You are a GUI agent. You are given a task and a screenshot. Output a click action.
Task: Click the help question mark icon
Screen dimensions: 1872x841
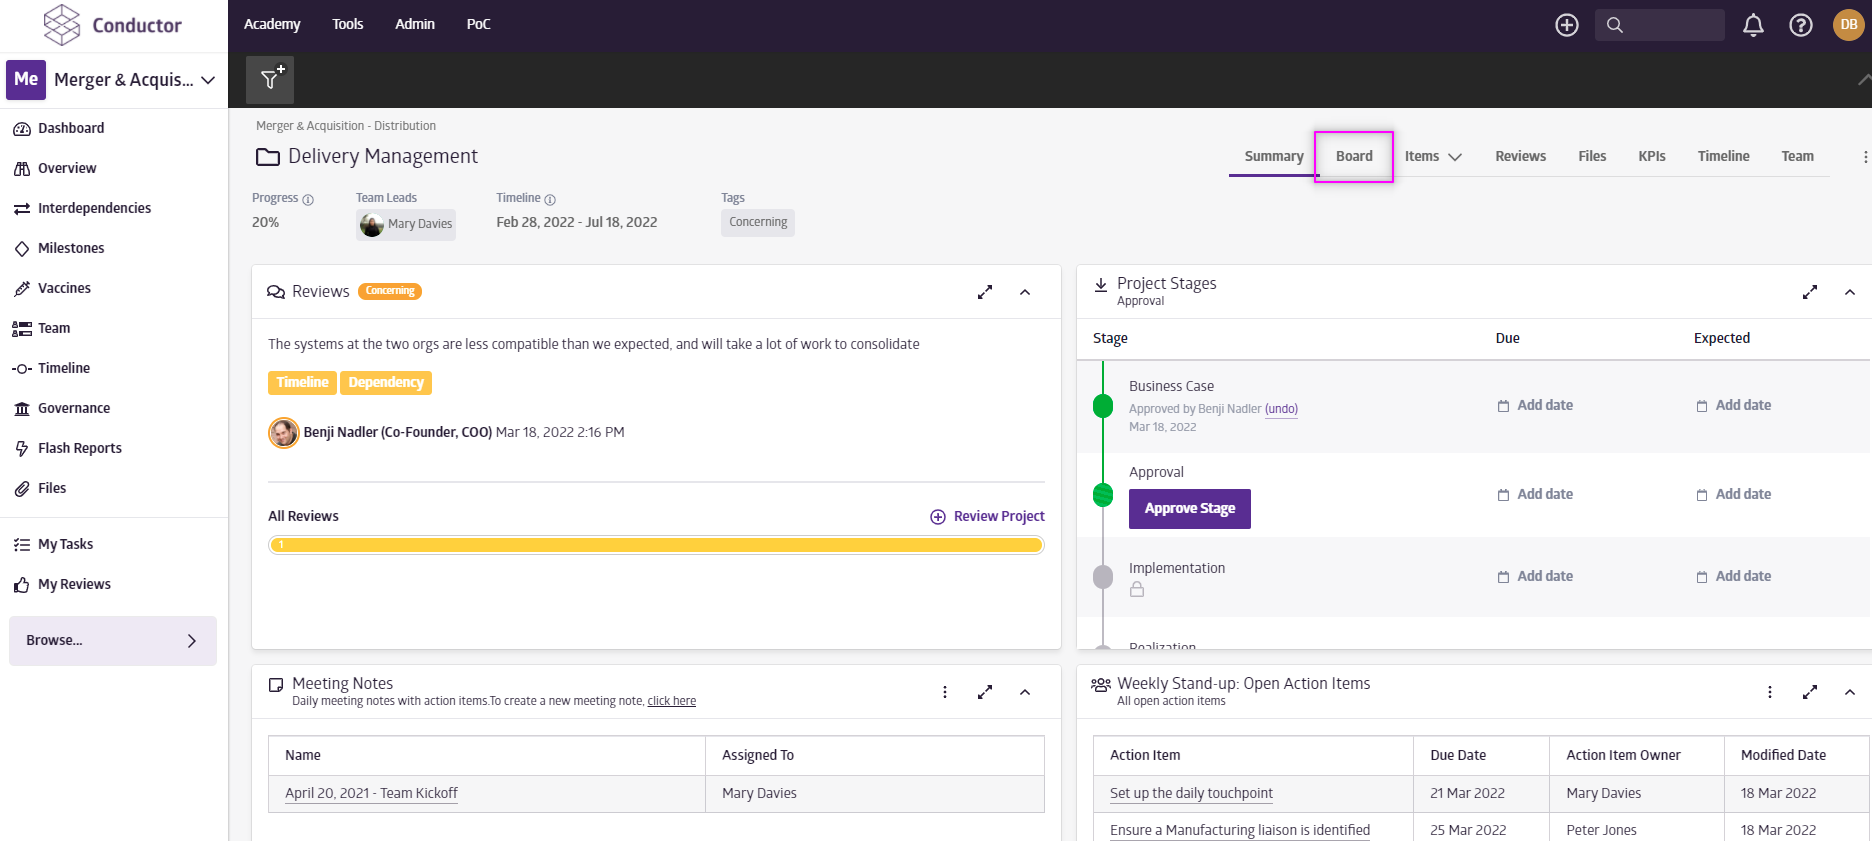click(1800, 25)
